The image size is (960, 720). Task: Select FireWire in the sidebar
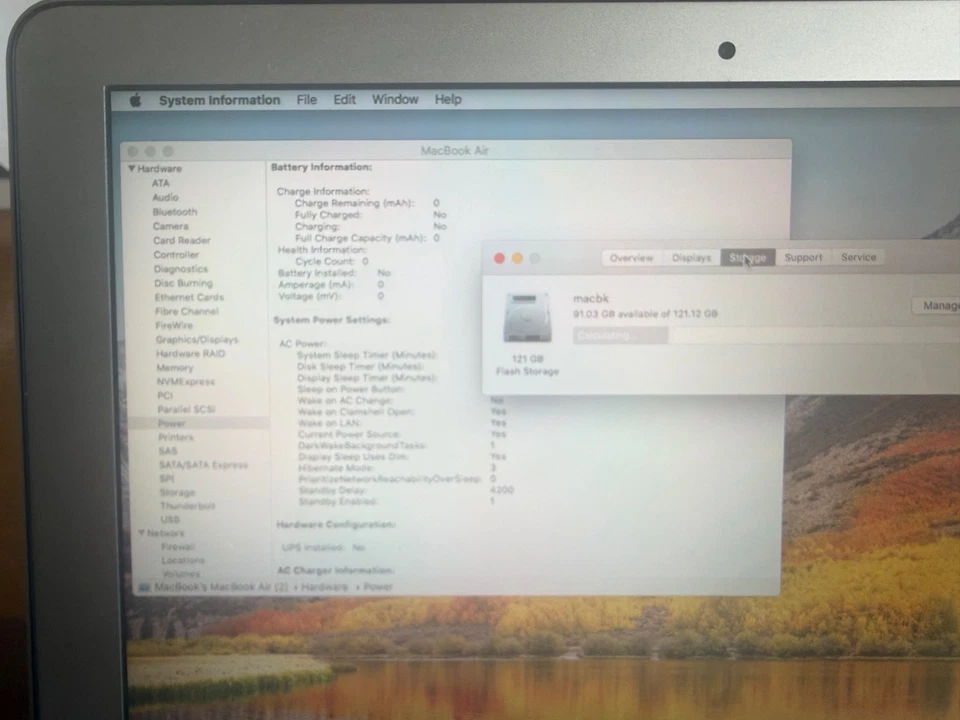coord(174,325)
